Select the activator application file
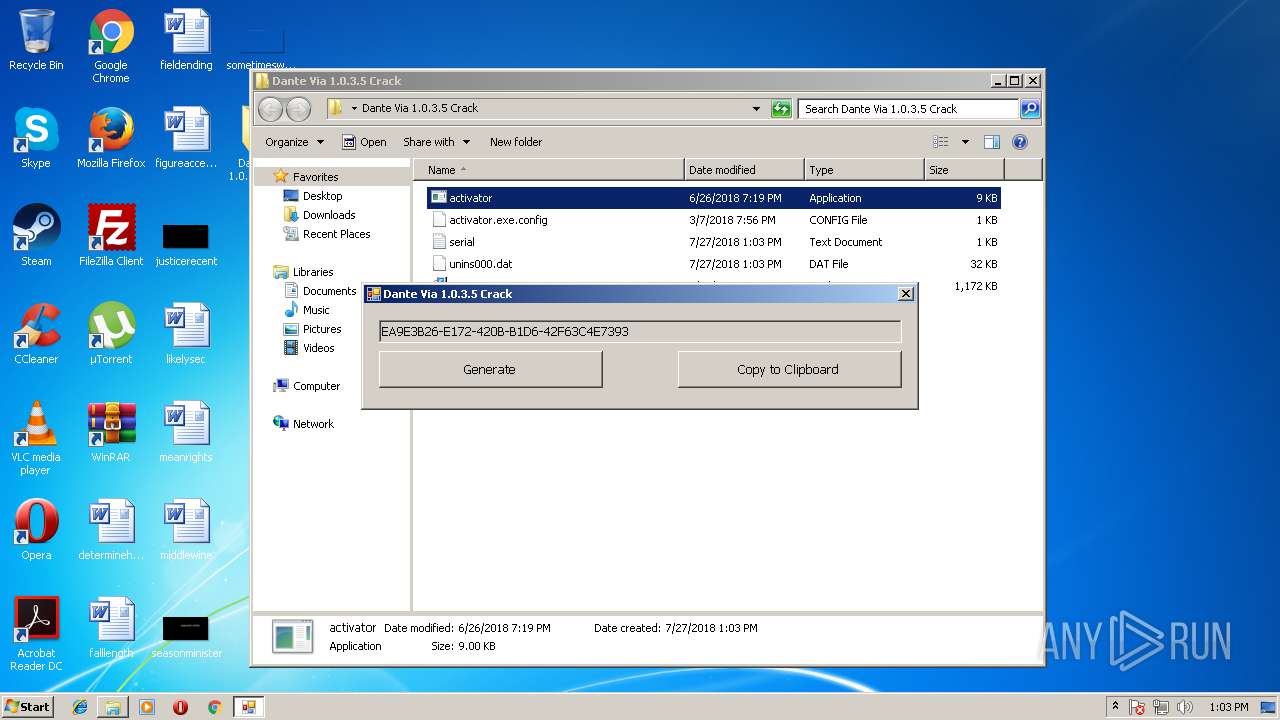The image size is (1280, 720). [x=713, y=198]
